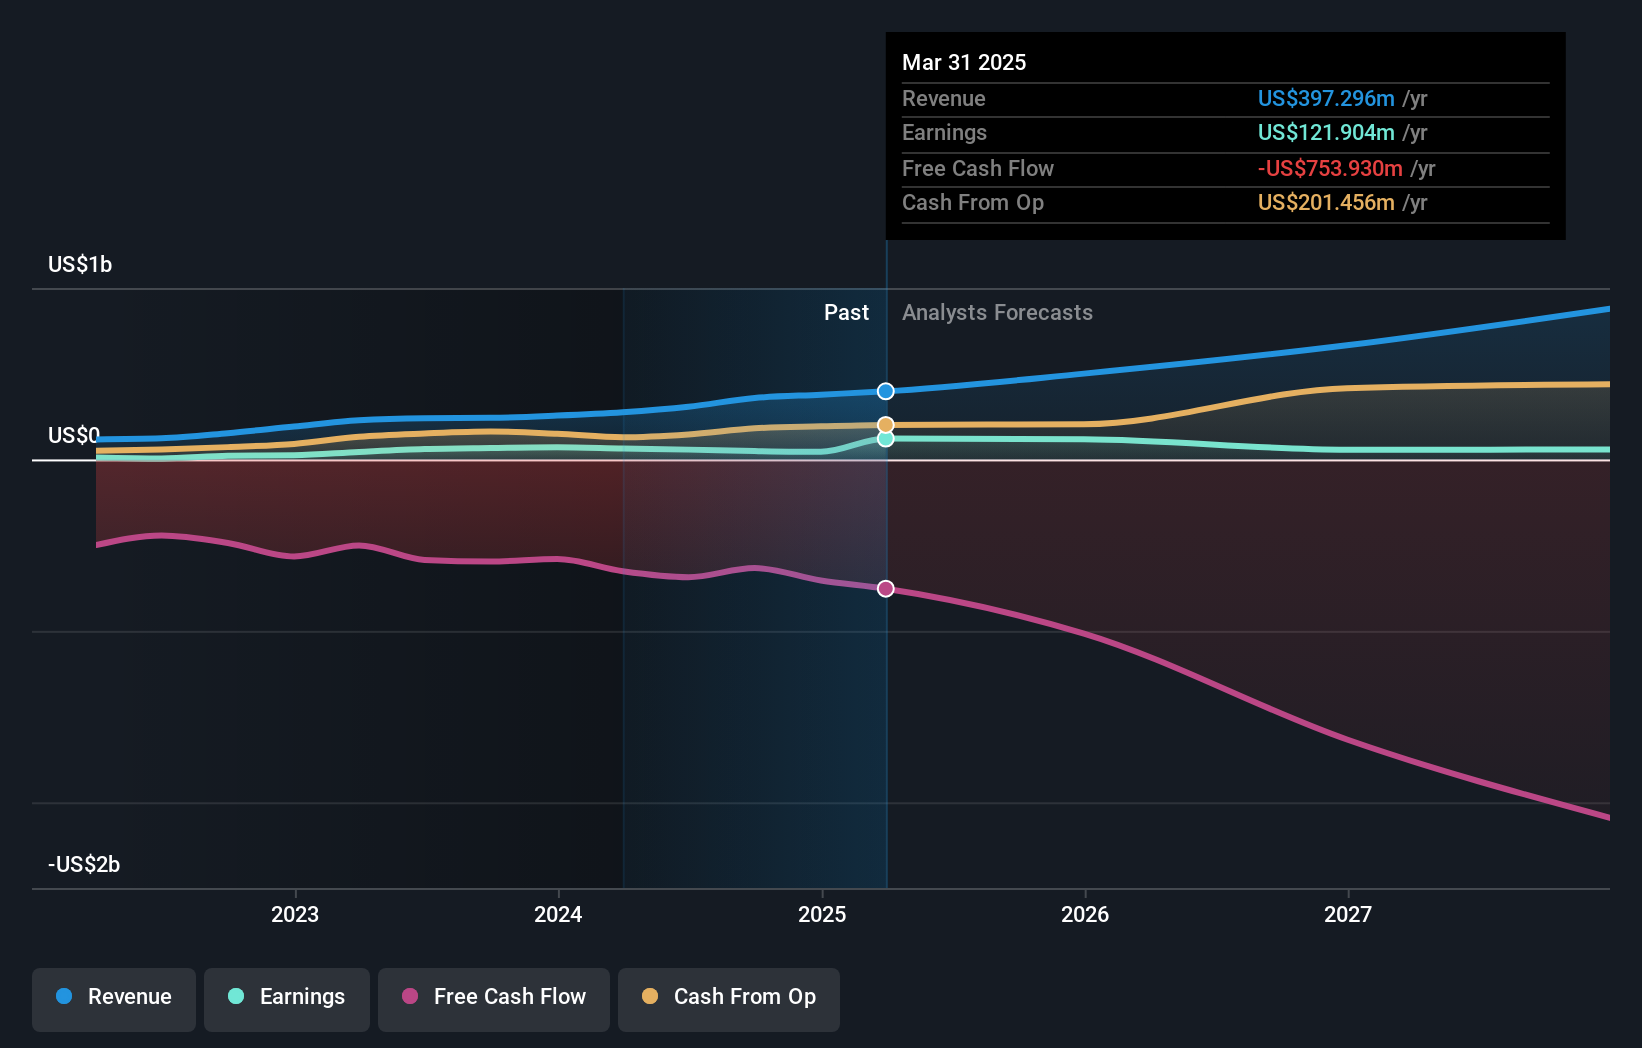Click the US$121.904m earnings value
Viewport: 1642px width, 1048px height.
pos(1326,132)
